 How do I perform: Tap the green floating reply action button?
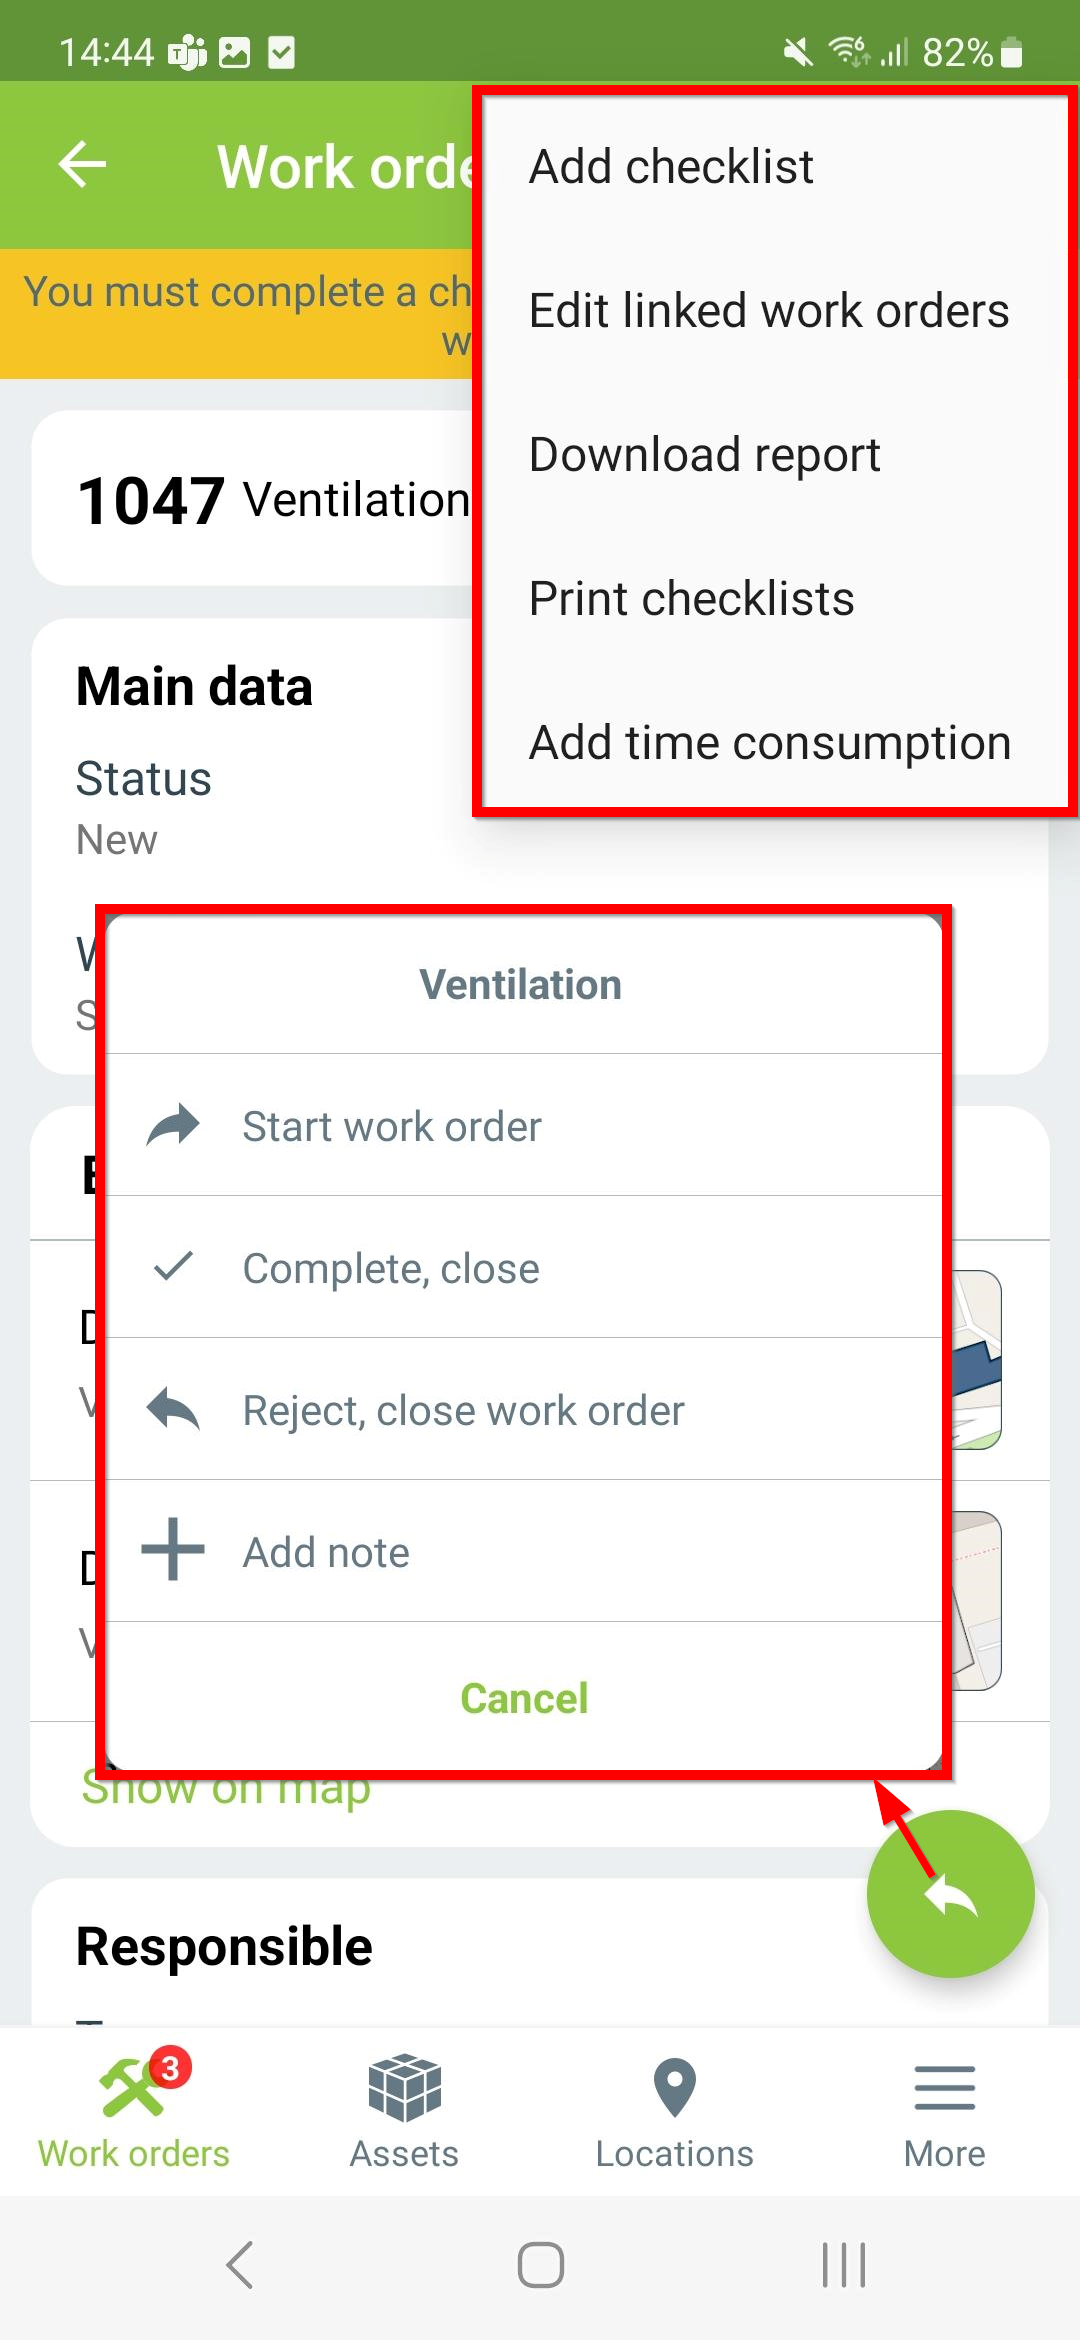click(950, 1894)
